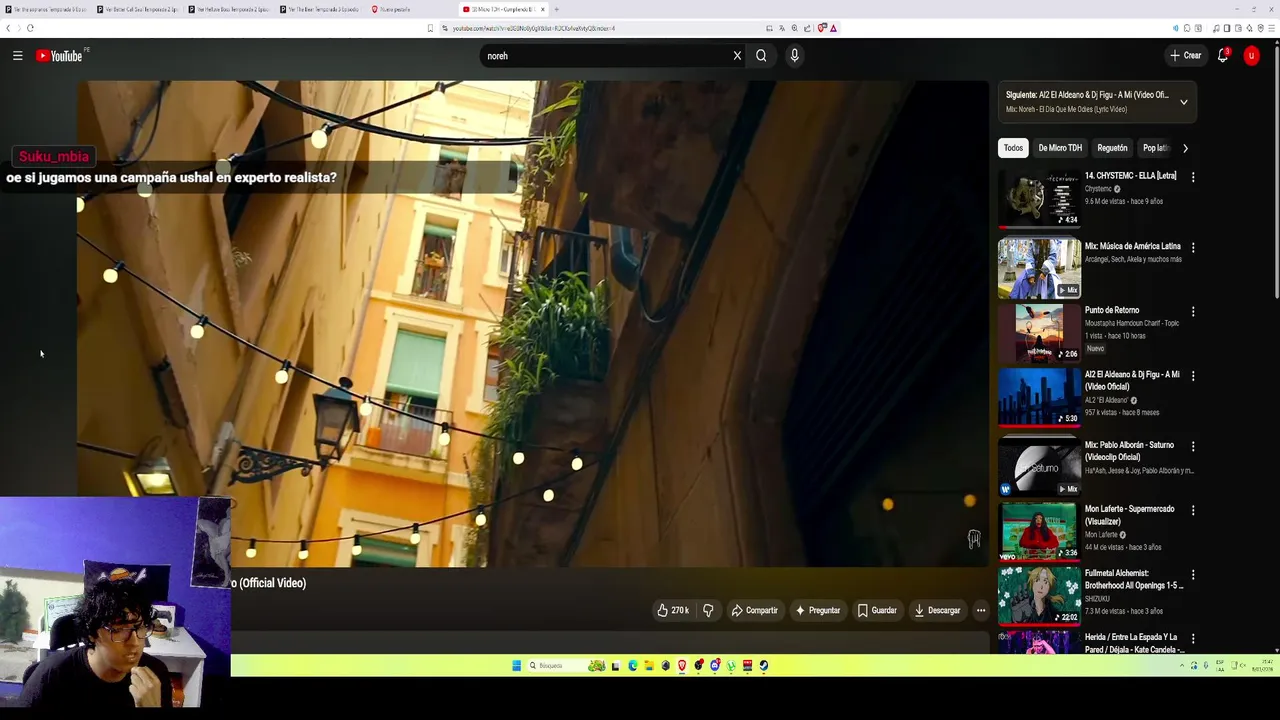Click in the search field containing noreh
The width and height of the screenshot is (1280, 720).
tap(605, 56)
